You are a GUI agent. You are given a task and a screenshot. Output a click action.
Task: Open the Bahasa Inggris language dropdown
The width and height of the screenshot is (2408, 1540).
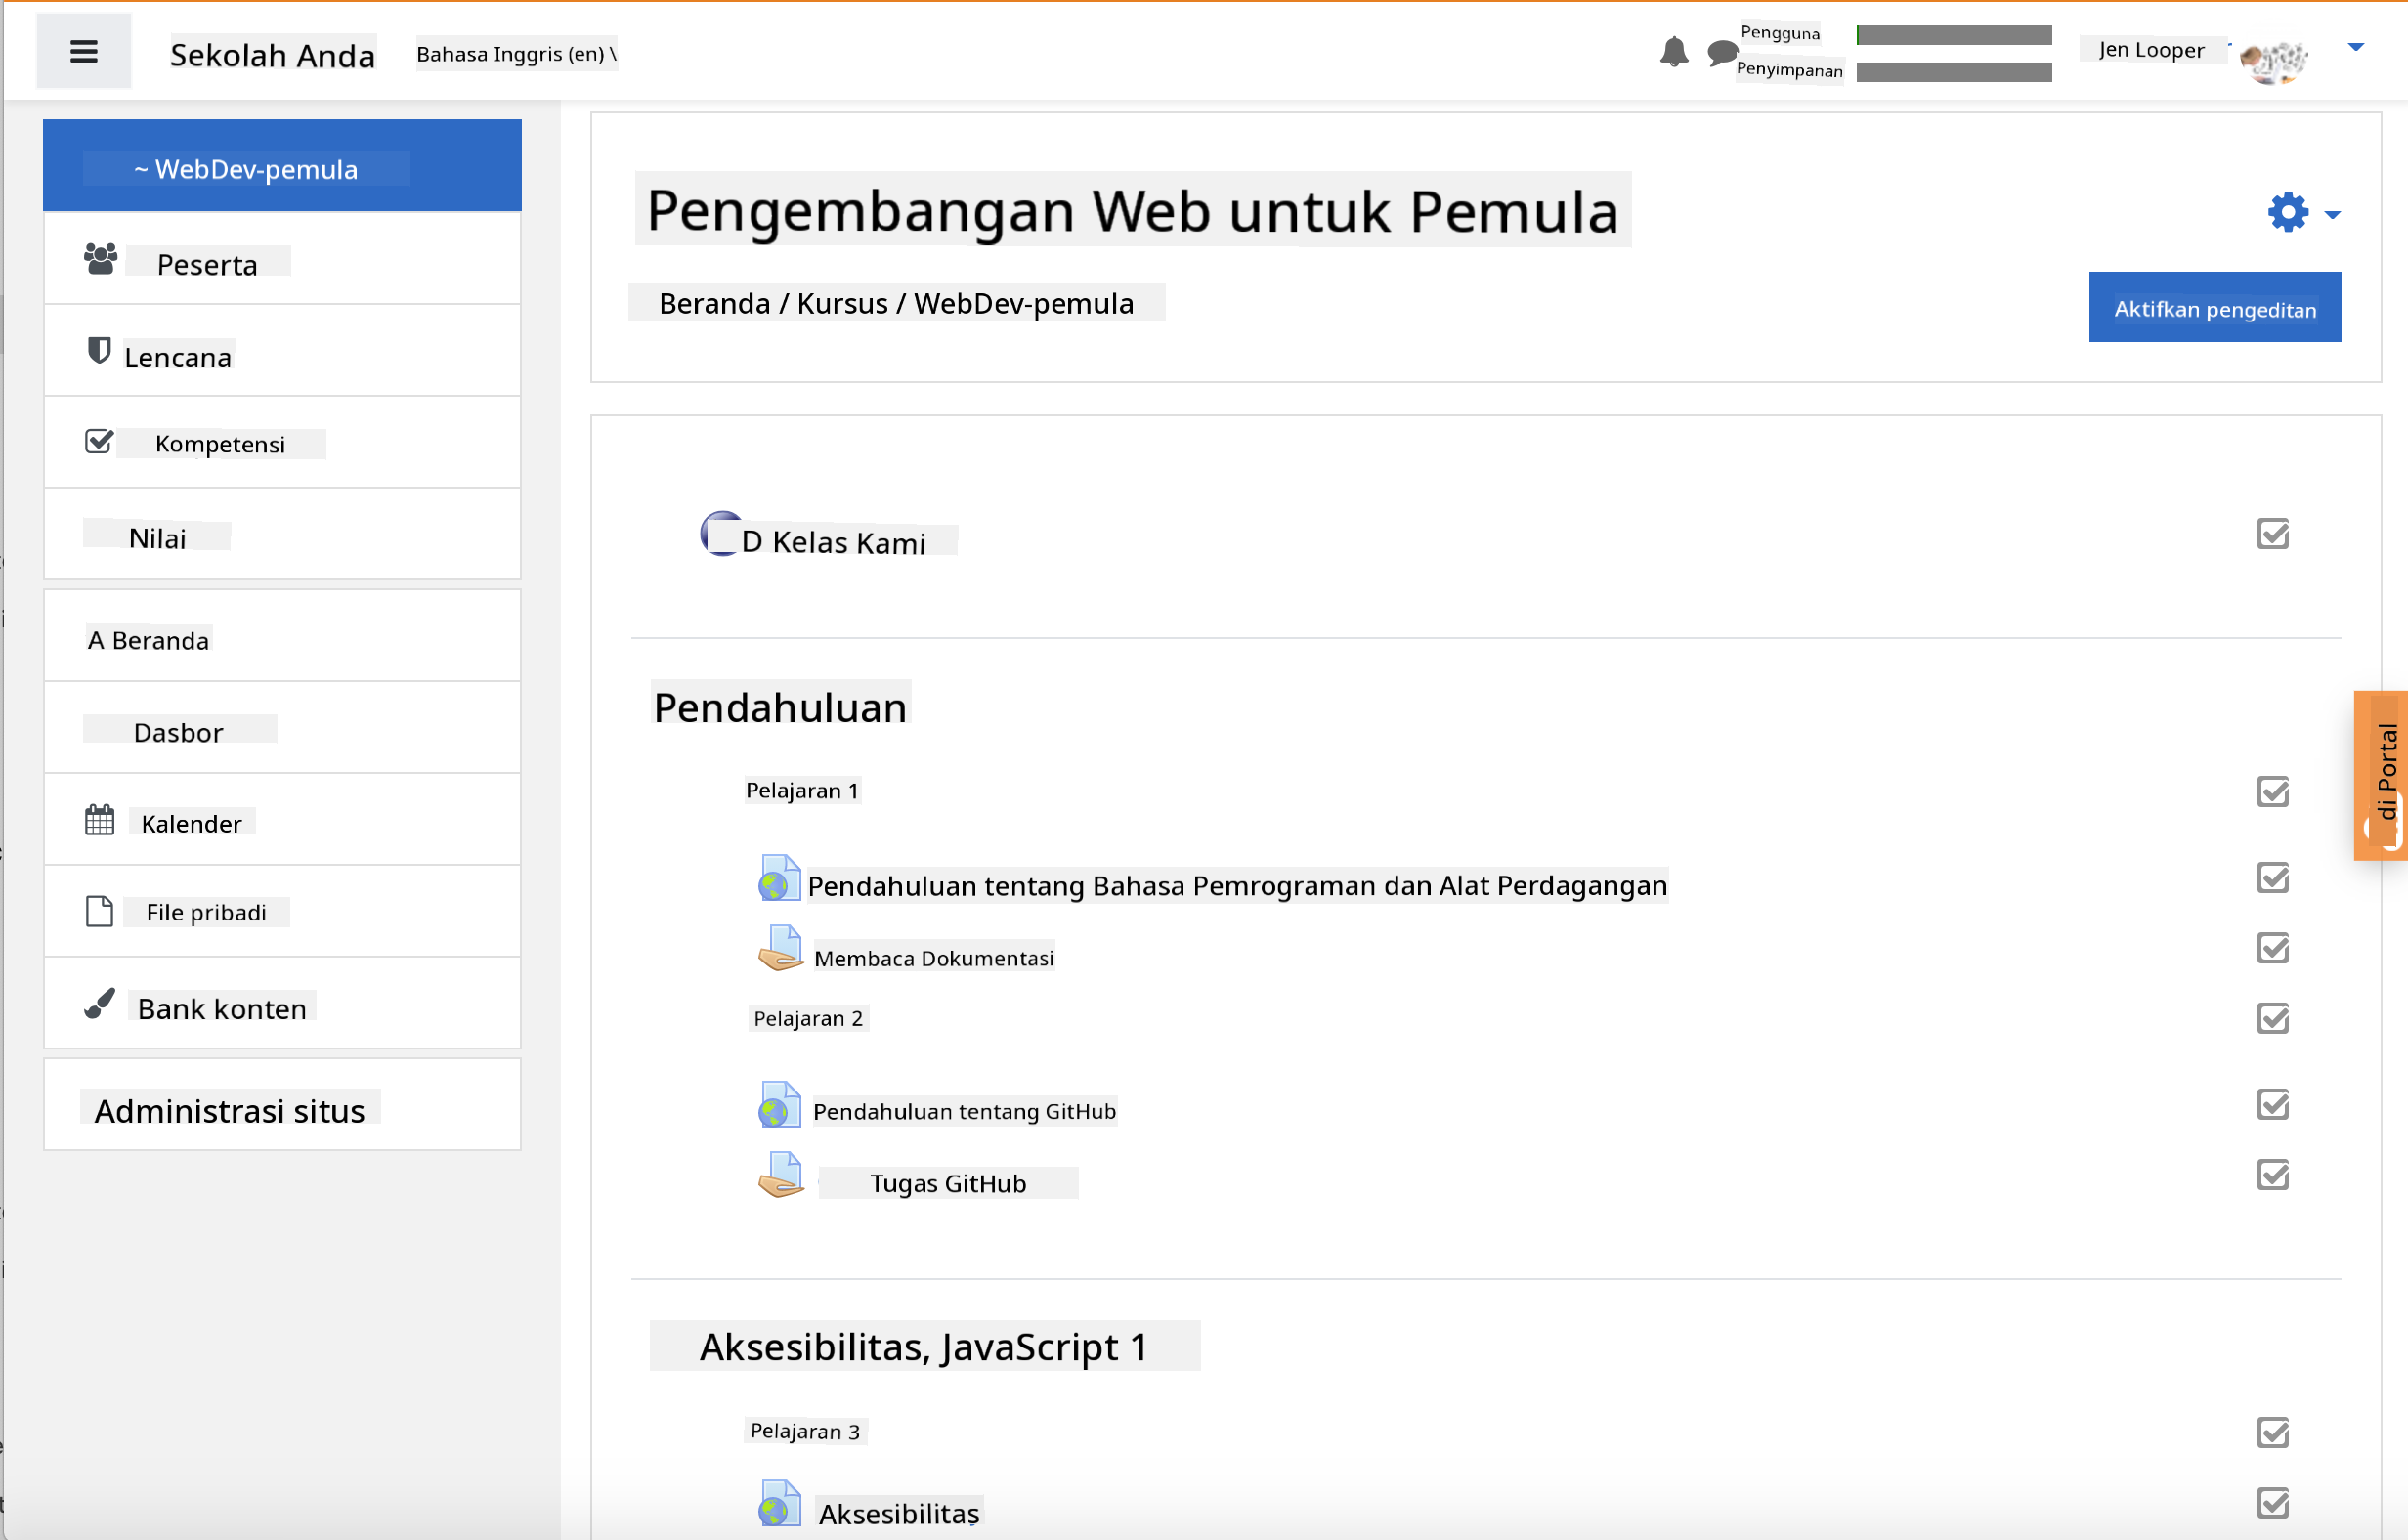[516, 54]
